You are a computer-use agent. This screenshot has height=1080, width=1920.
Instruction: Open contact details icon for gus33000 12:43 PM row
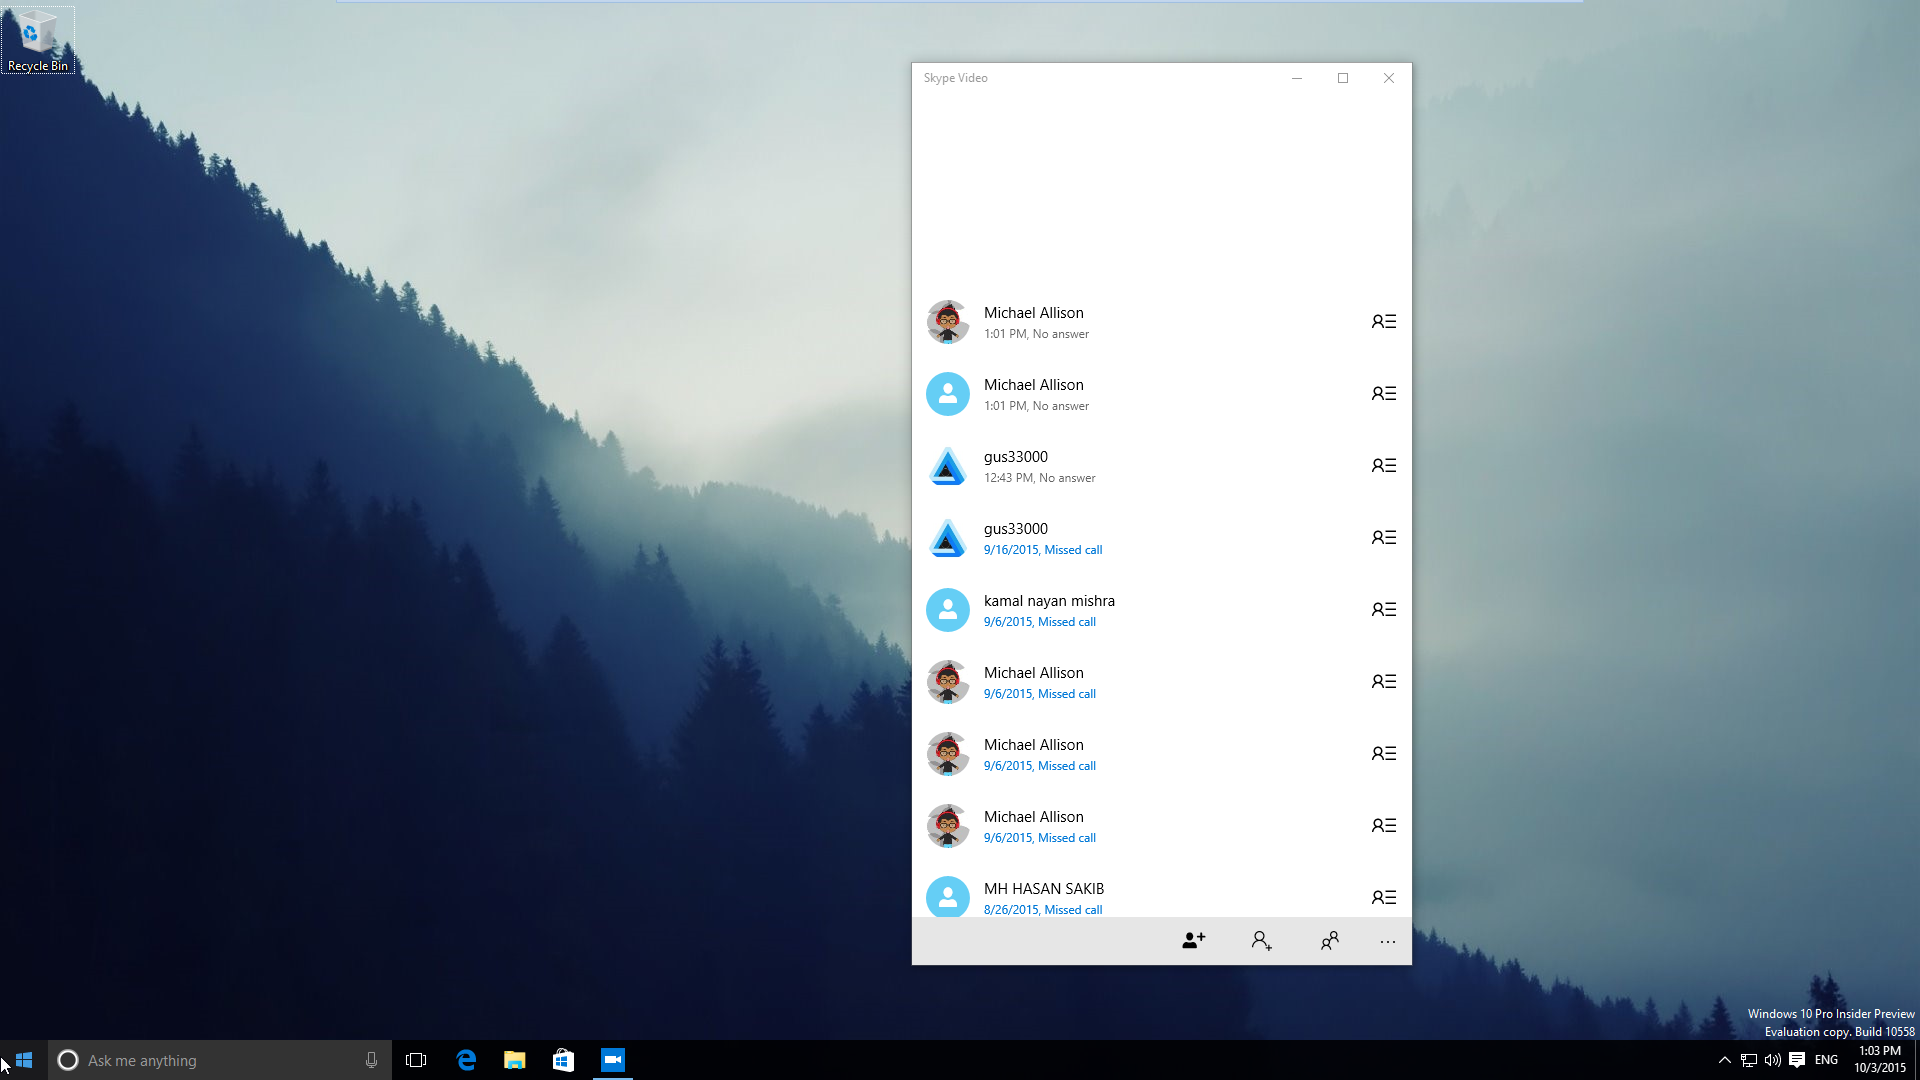[x=1383, y=465]
